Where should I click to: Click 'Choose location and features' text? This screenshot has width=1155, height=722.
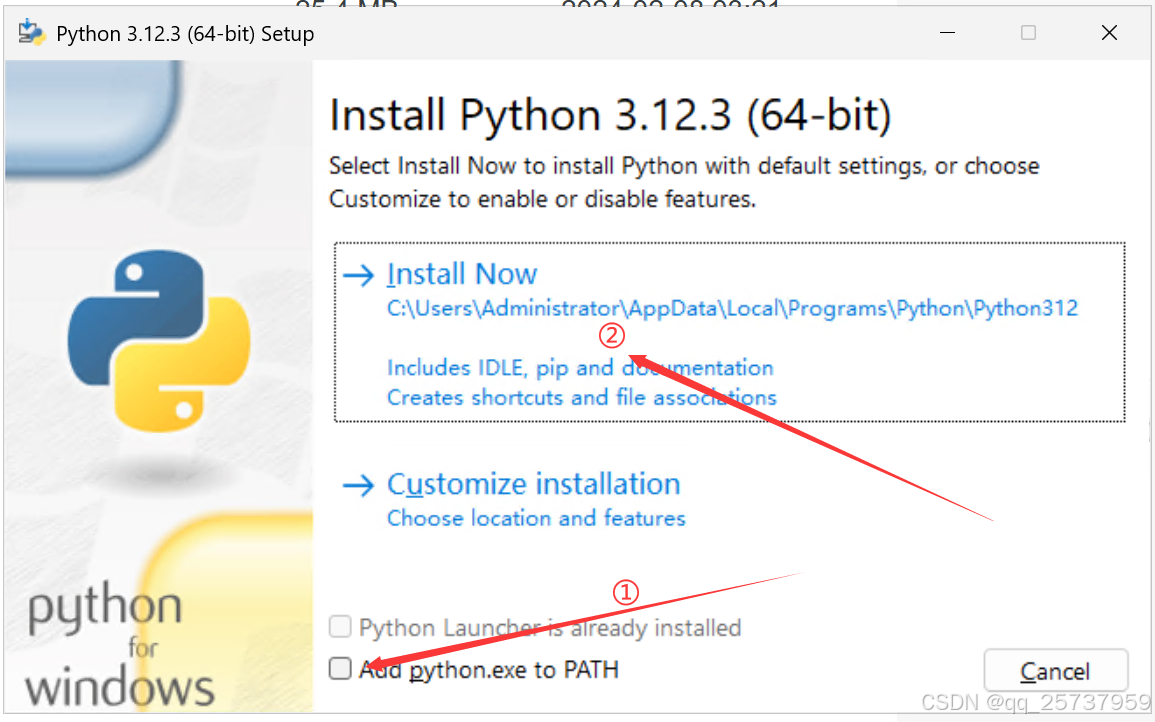(x=536, y=518)
